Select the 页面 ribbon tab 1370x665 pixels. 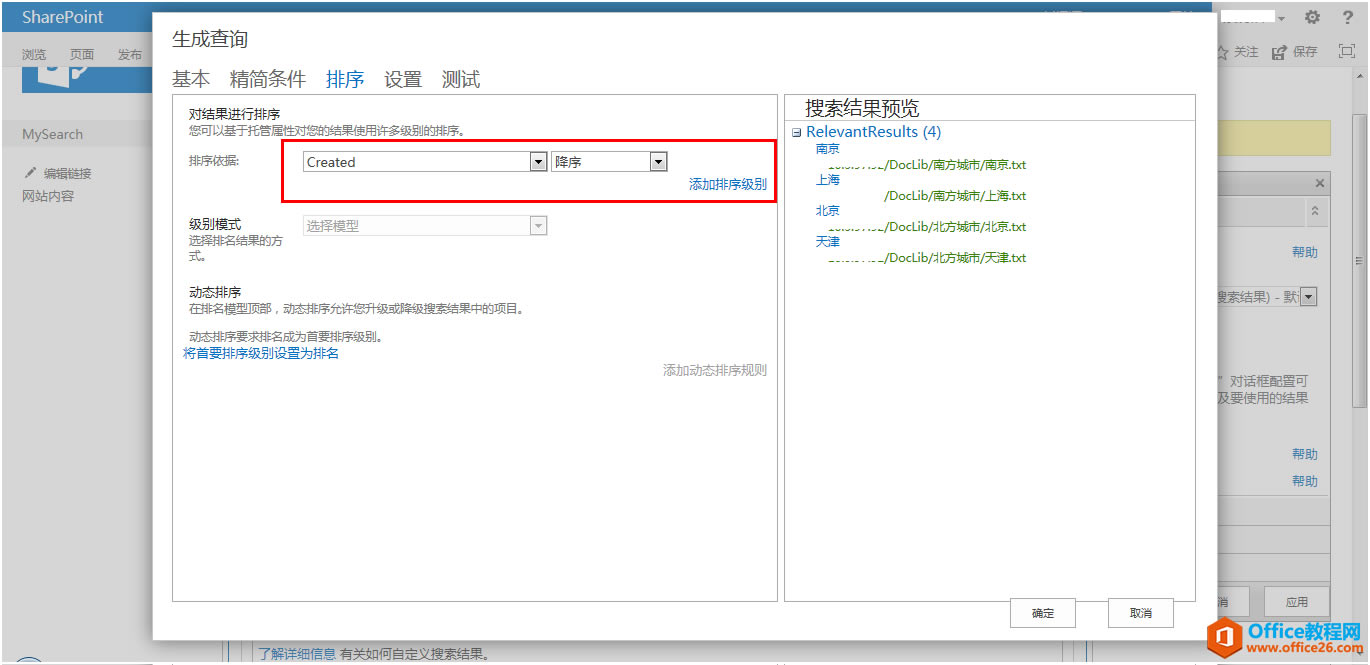click(82, 54)
